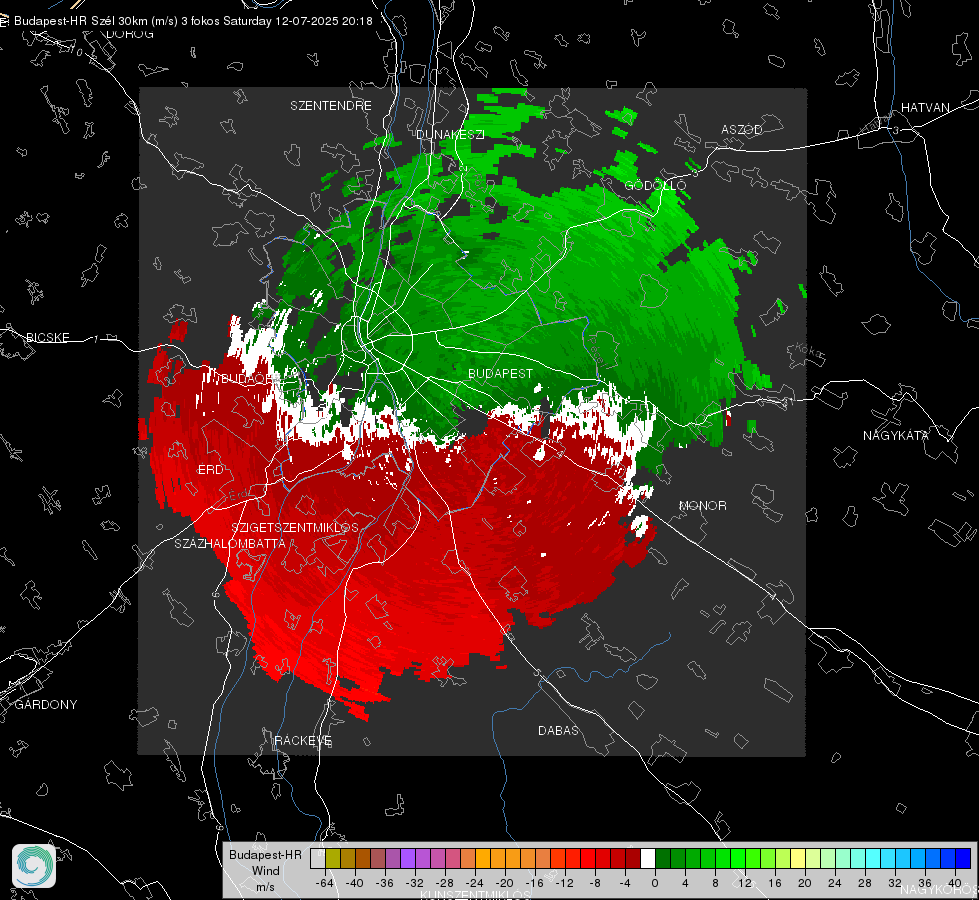Screen dimensions: 979x900
Task: Click the MONOR map label
Action: click(x=702, y=505)
